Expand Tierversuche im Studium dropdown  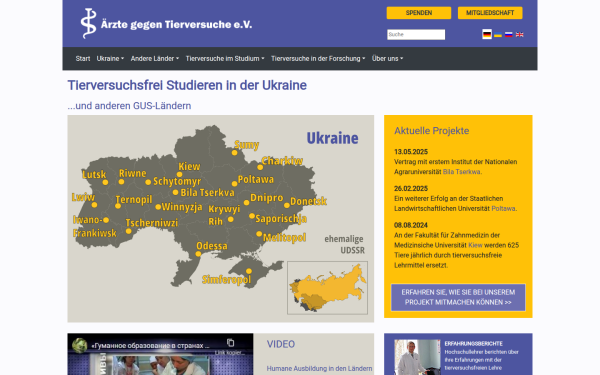click(225, 59)
